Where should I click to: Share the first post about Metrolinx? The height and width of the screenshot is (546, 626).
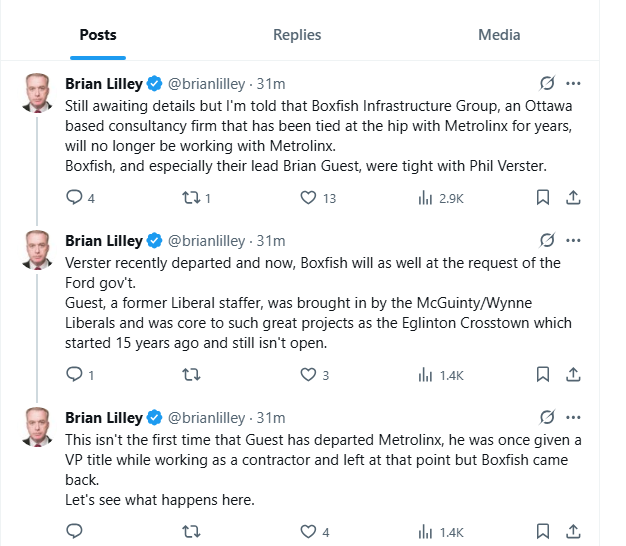tap(573, 198)
